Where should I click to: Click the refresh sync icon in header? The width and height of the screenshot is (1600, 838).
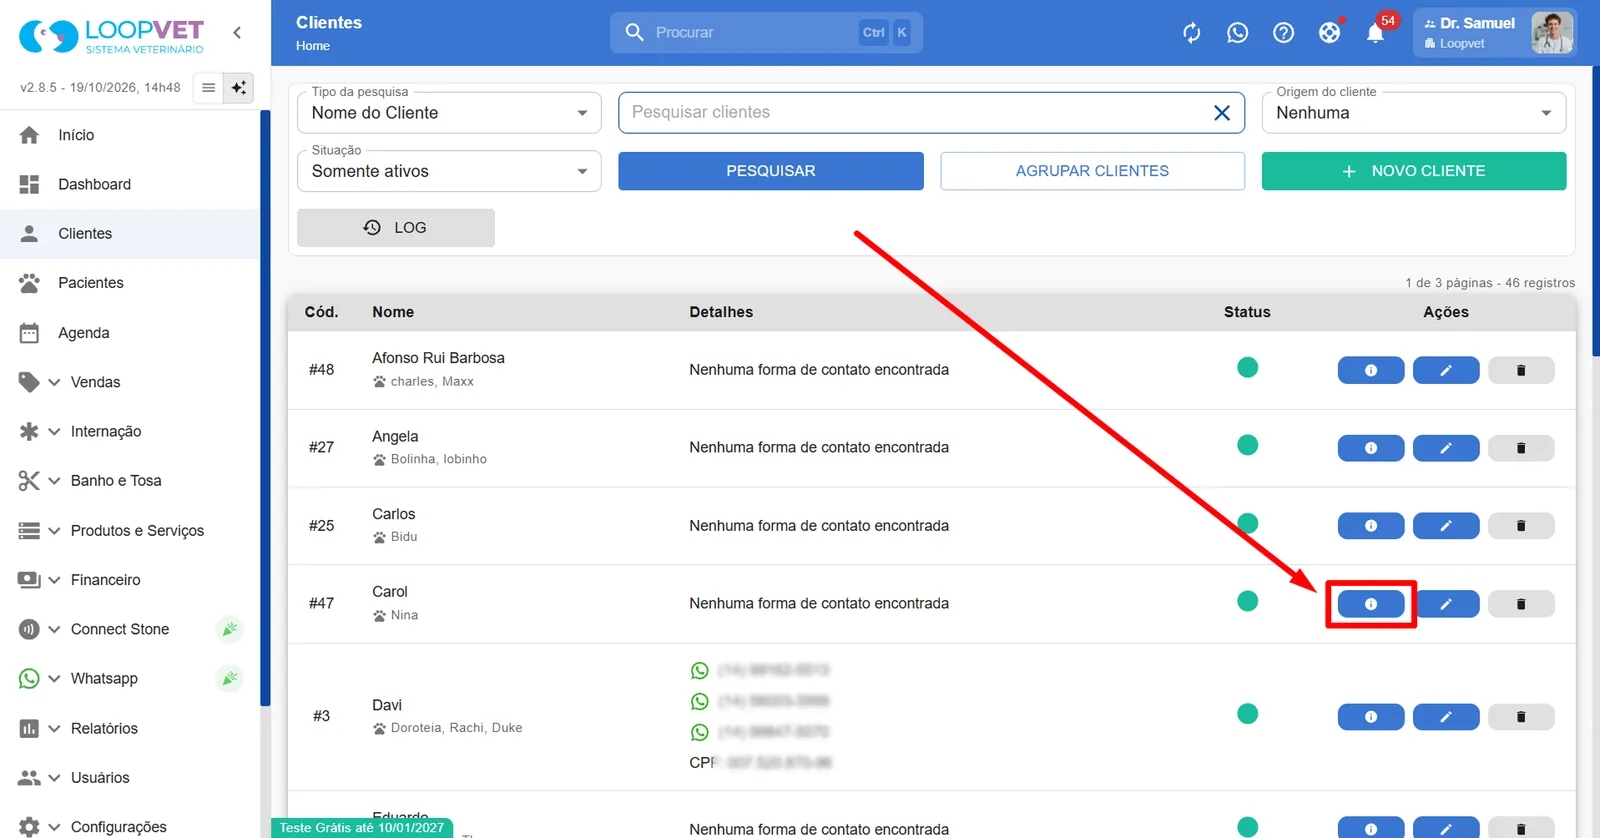coord(1192,33)
